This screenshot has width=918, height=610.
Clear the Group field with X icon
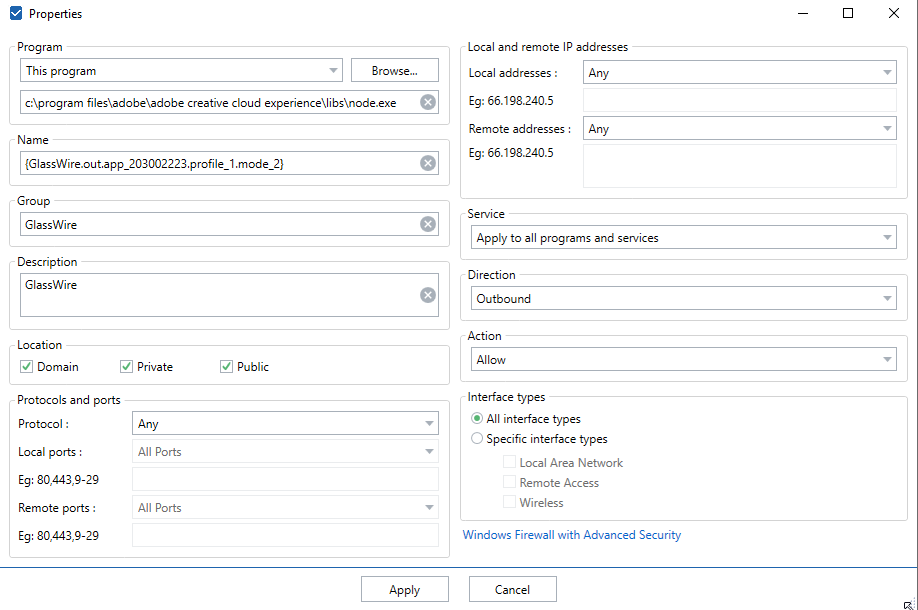pos(428,224)
